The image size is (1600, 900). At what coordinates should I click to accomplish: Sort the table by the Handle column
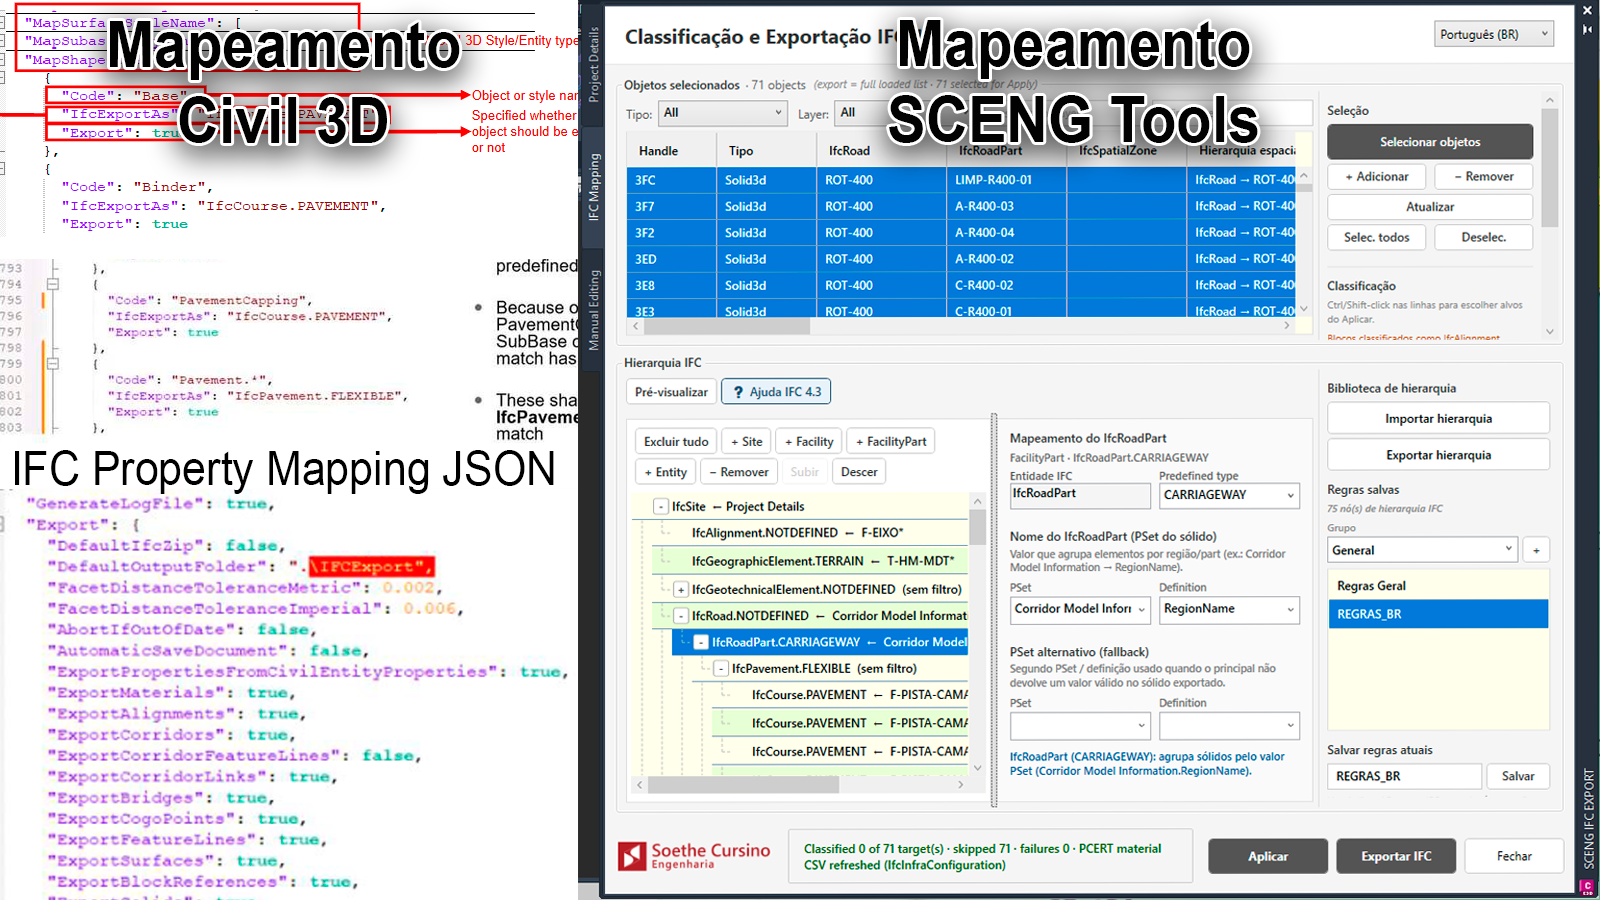click(671, 151)
